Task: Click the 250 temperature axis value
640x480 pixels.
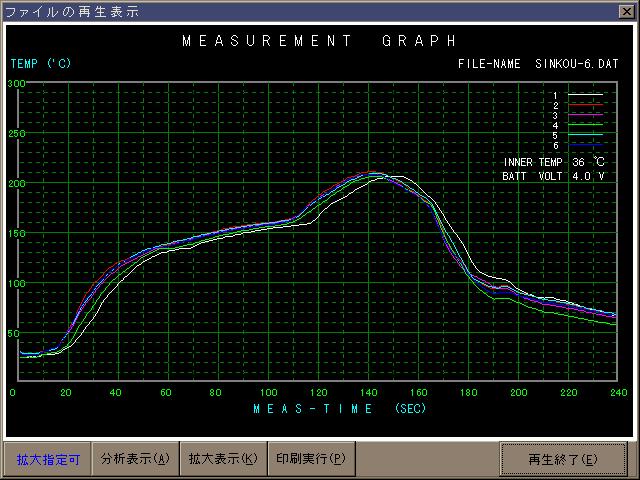Action: 16,133
